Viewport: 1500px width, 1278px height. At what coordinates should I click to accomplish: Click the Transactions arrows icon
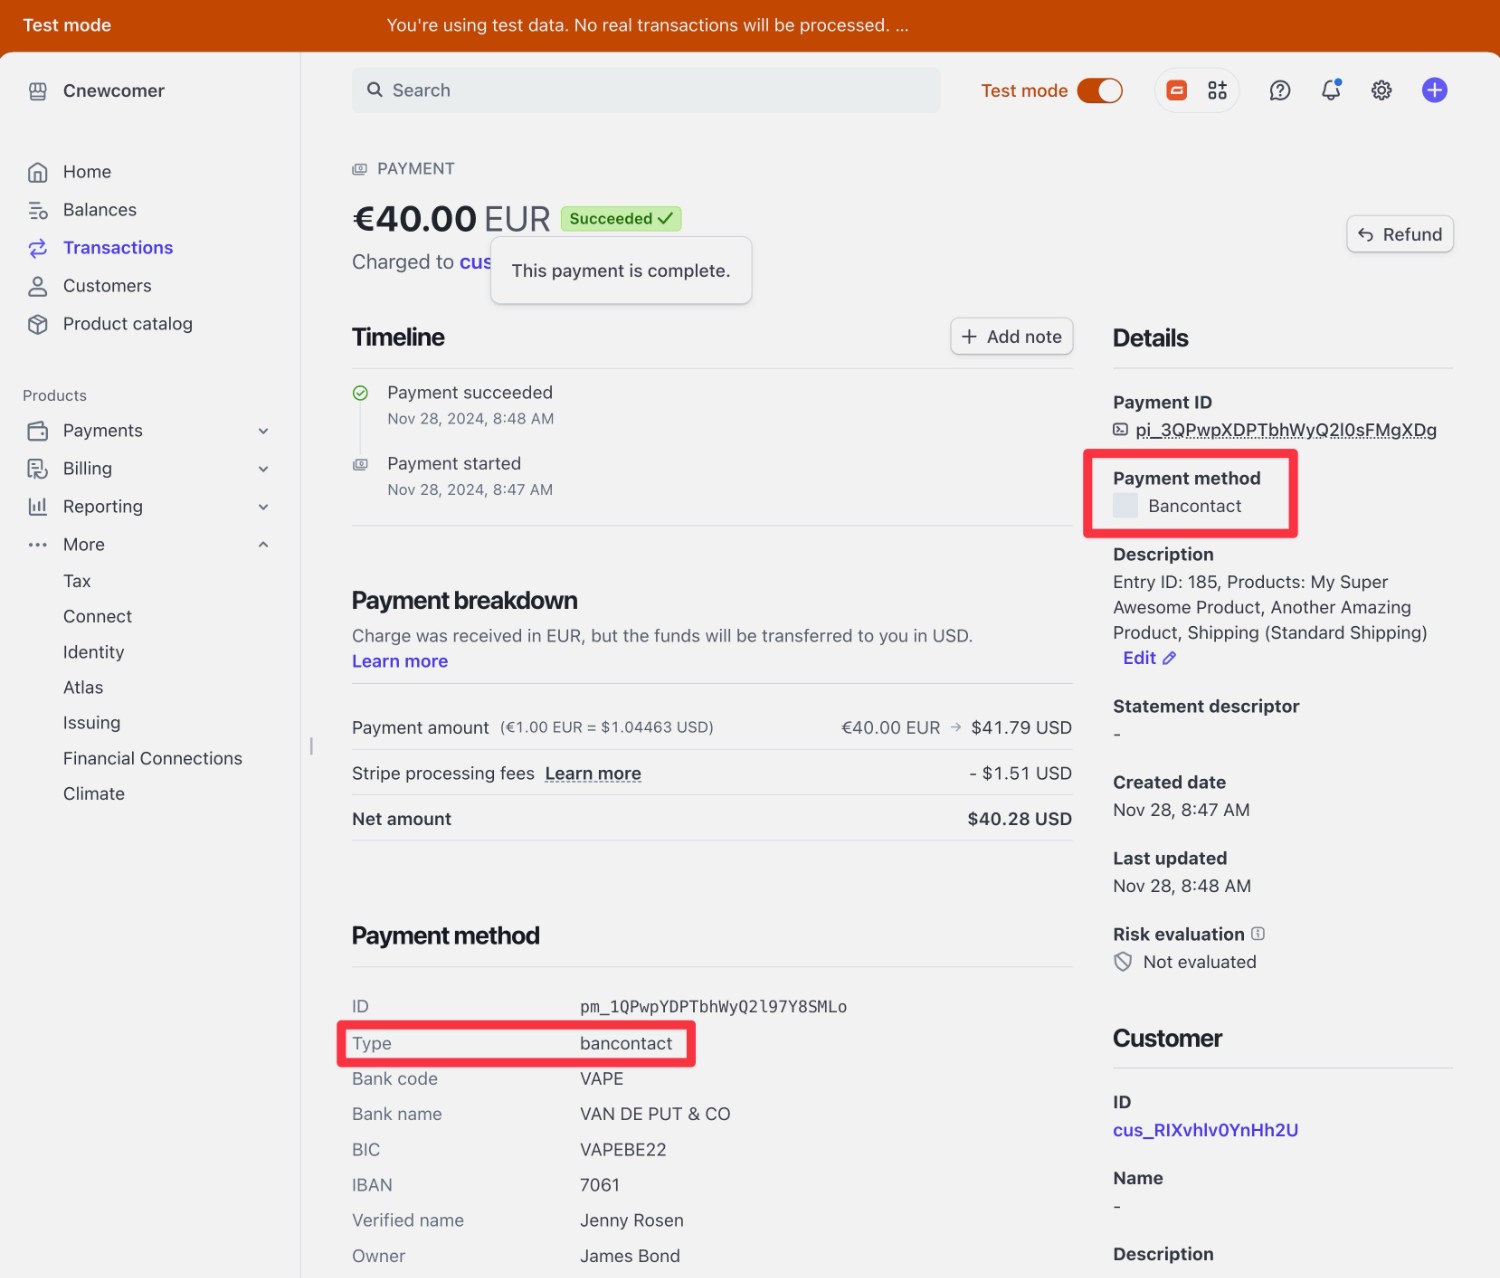click(x=38, y=248)
